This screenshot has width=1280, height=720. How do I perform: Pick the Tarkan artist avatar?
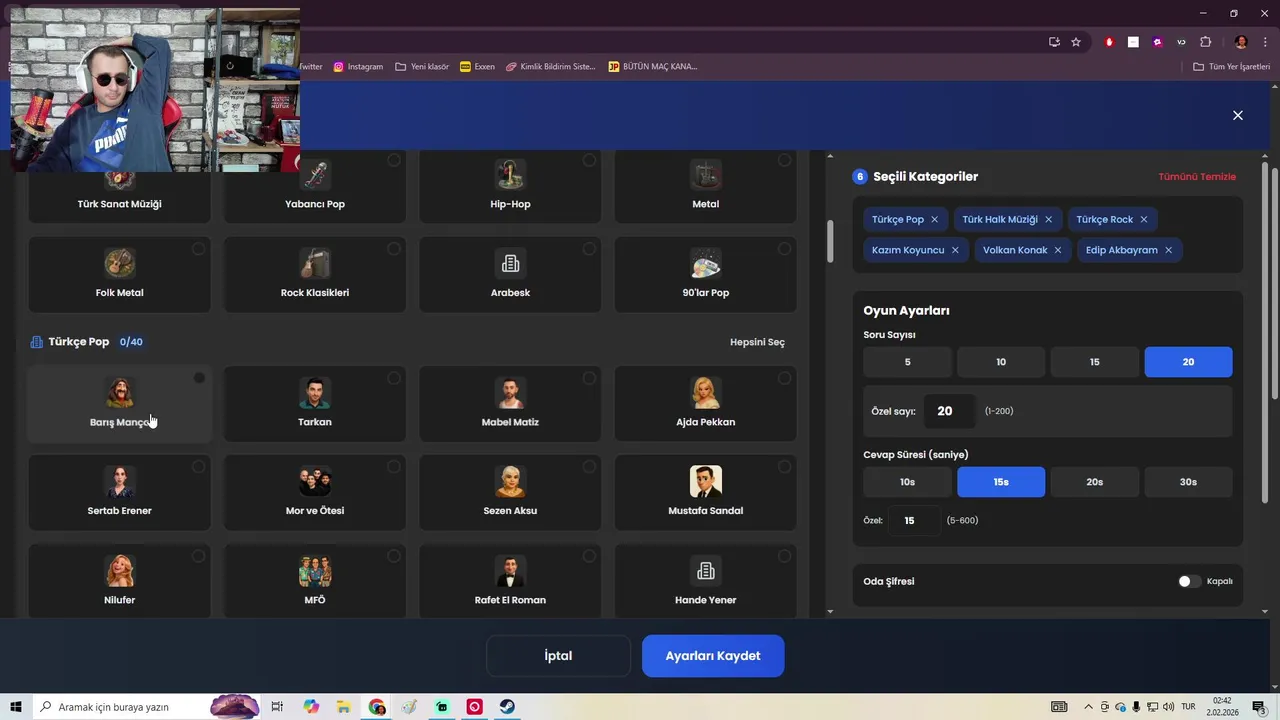point(315,393)
